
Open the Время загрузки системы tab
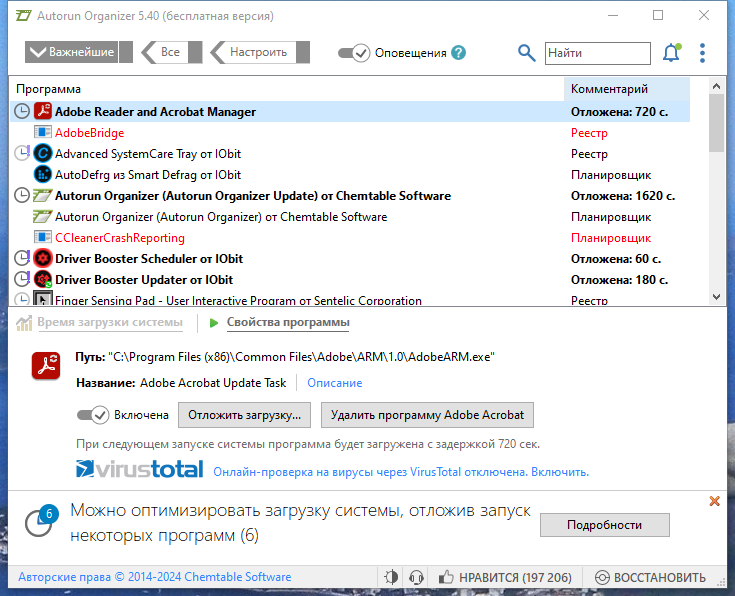click(110, 322)
